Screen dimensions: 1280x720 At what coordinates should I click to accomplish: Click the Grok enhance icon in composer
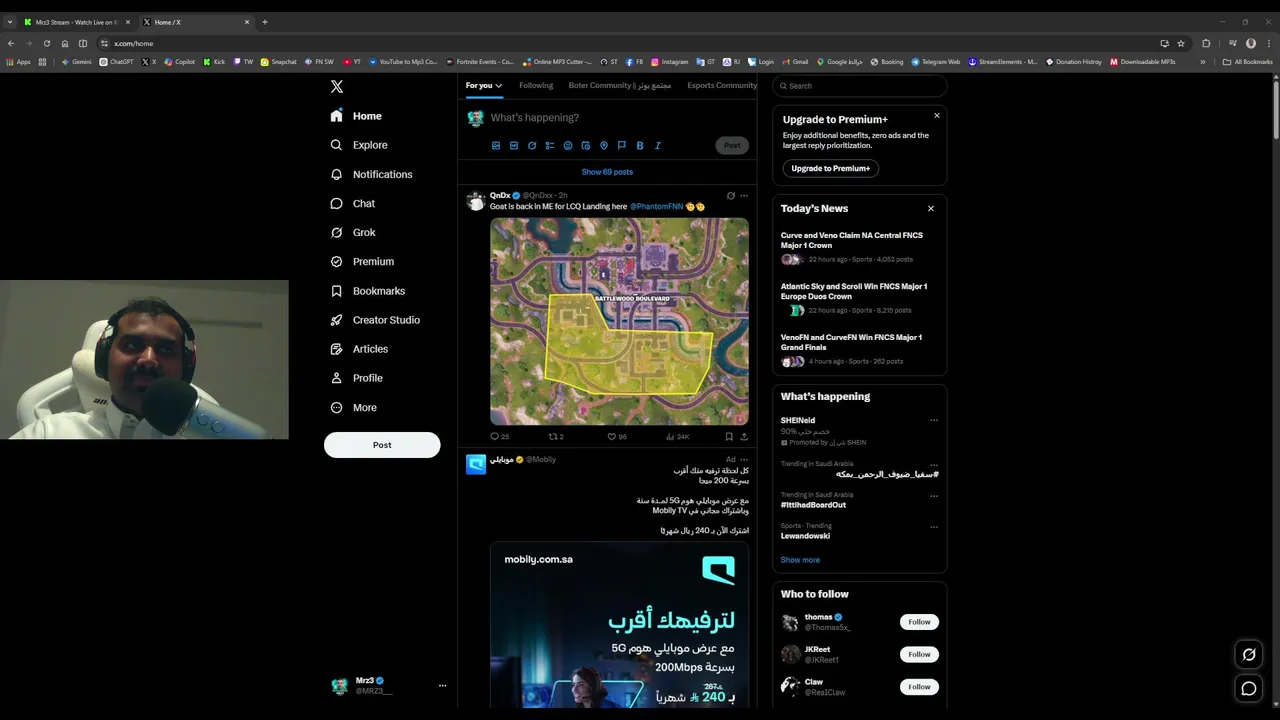coord(532,146)
